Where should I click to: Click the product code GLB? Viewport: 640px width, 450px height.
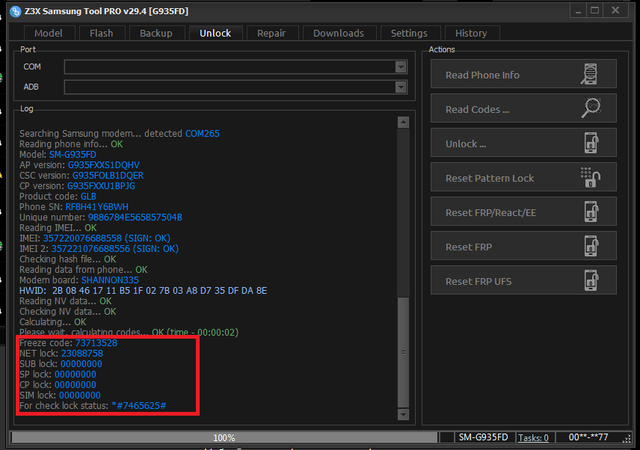88,196
